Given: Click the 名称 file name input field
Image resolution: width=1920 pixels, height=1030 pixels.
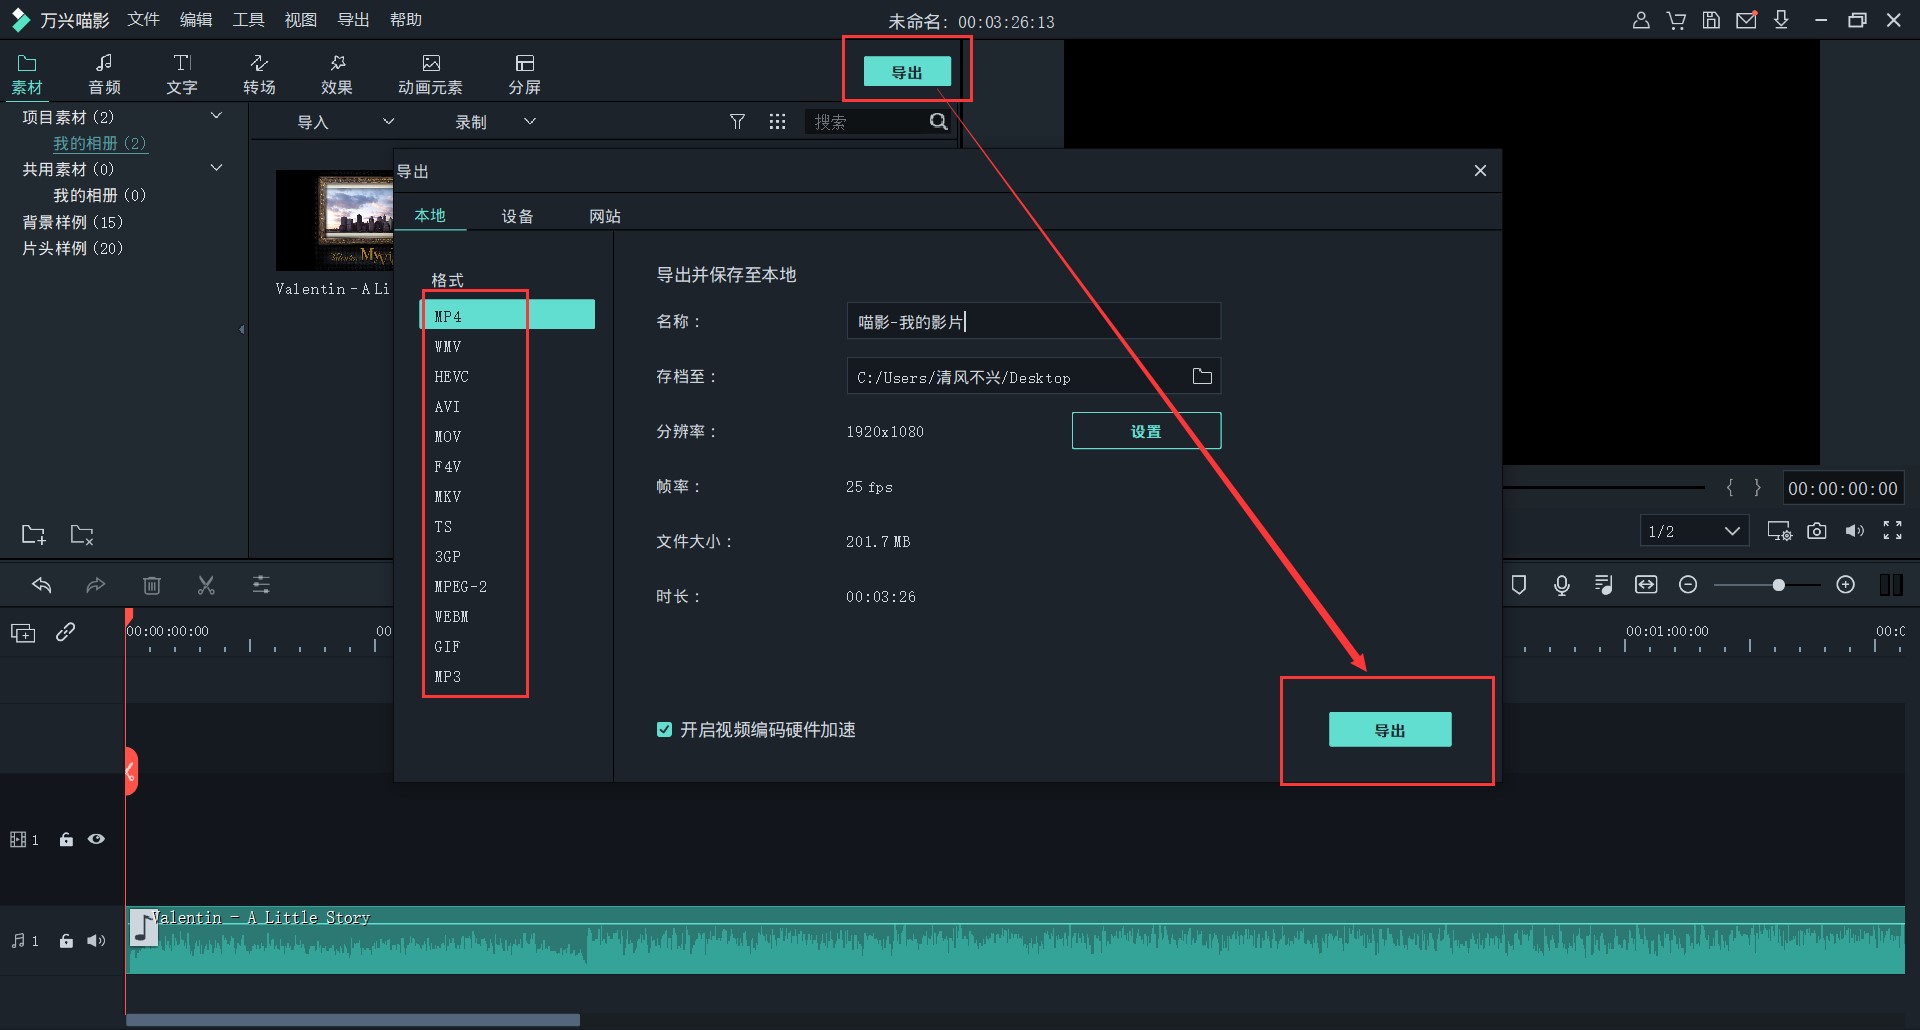Looking at the screenshot, I should pyautogui.click(x=1034, y=321).
